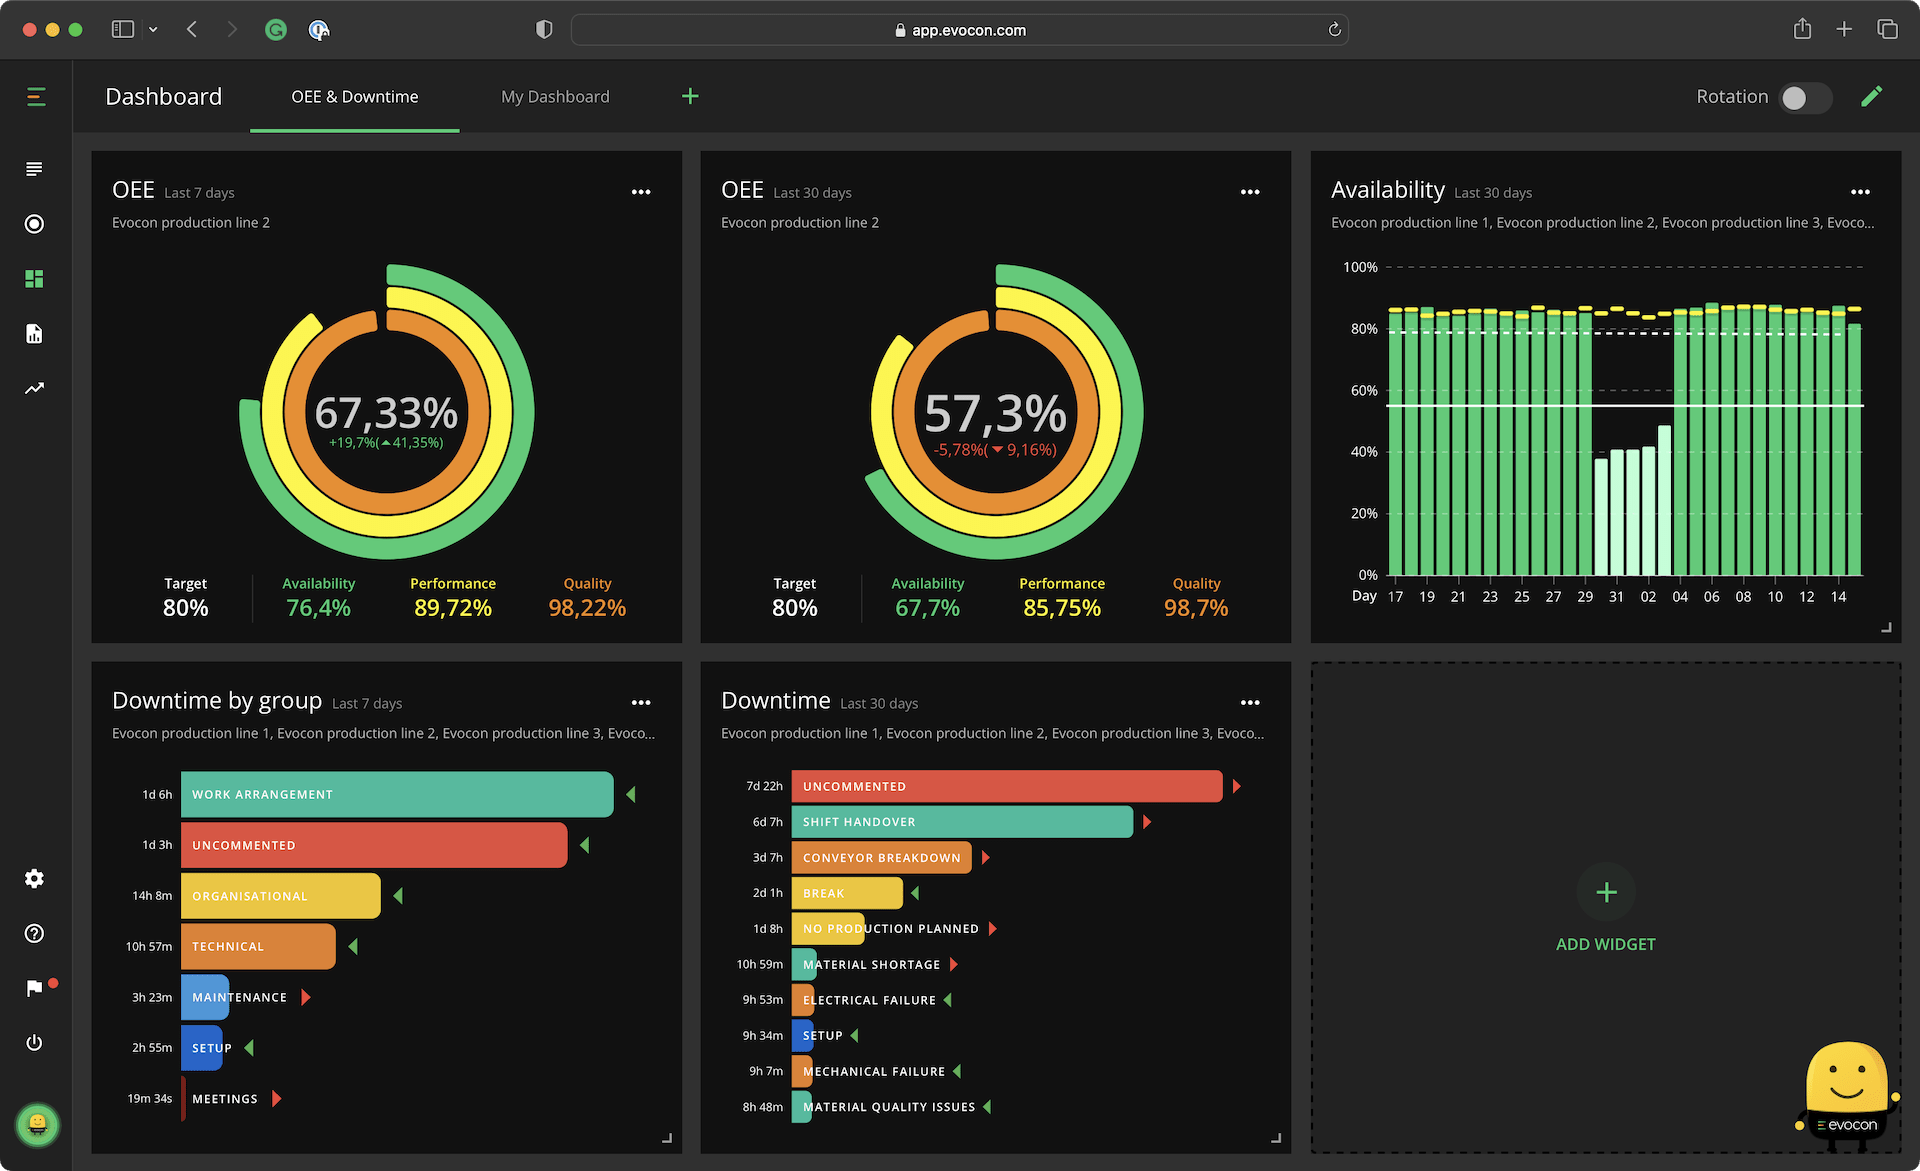Open the dashboard grid icon in sidebar
The height and width of the screenshot is (1171, 1920).
click(x=34, y=279)
